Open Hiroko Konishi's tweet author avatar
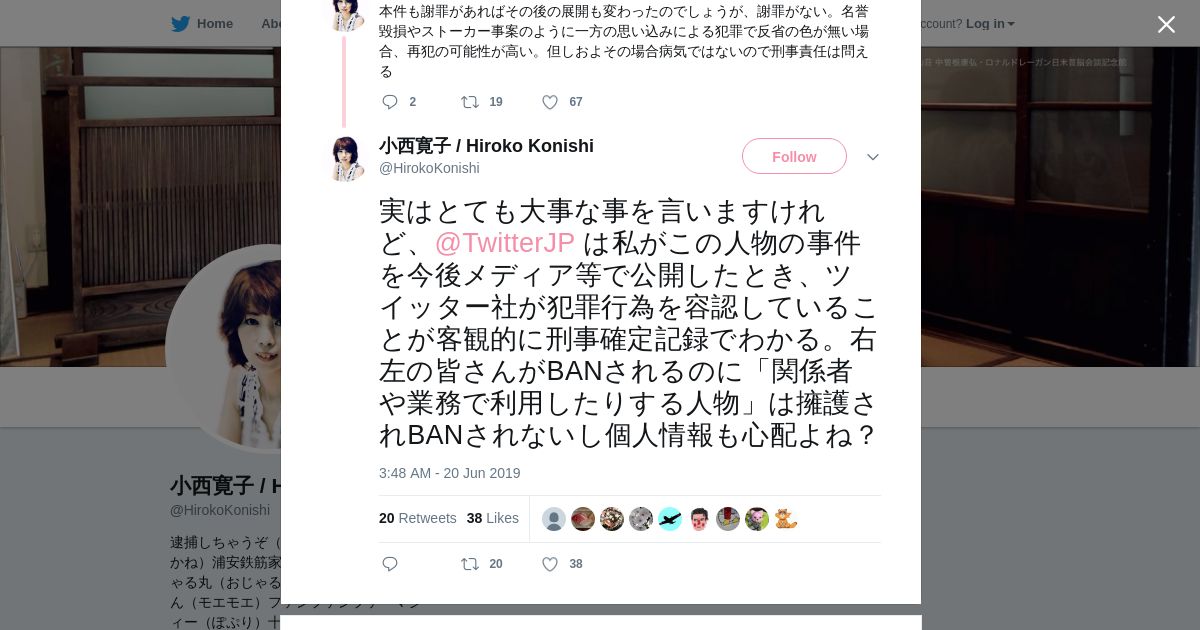 tap(346, 158)
